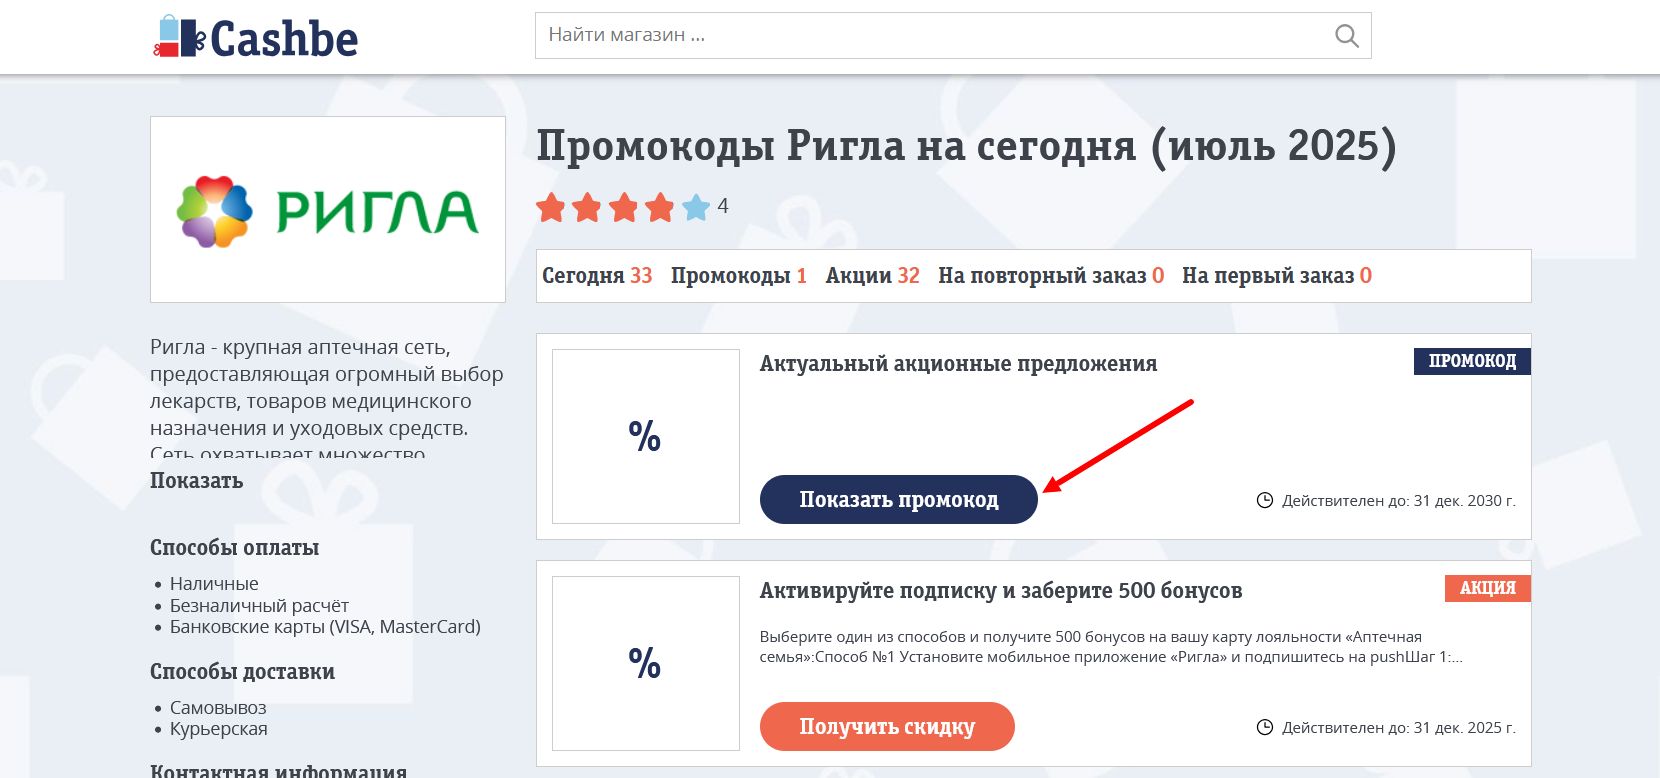Open the 'На повторный заказ 0' tab

tap(1051, 276)
